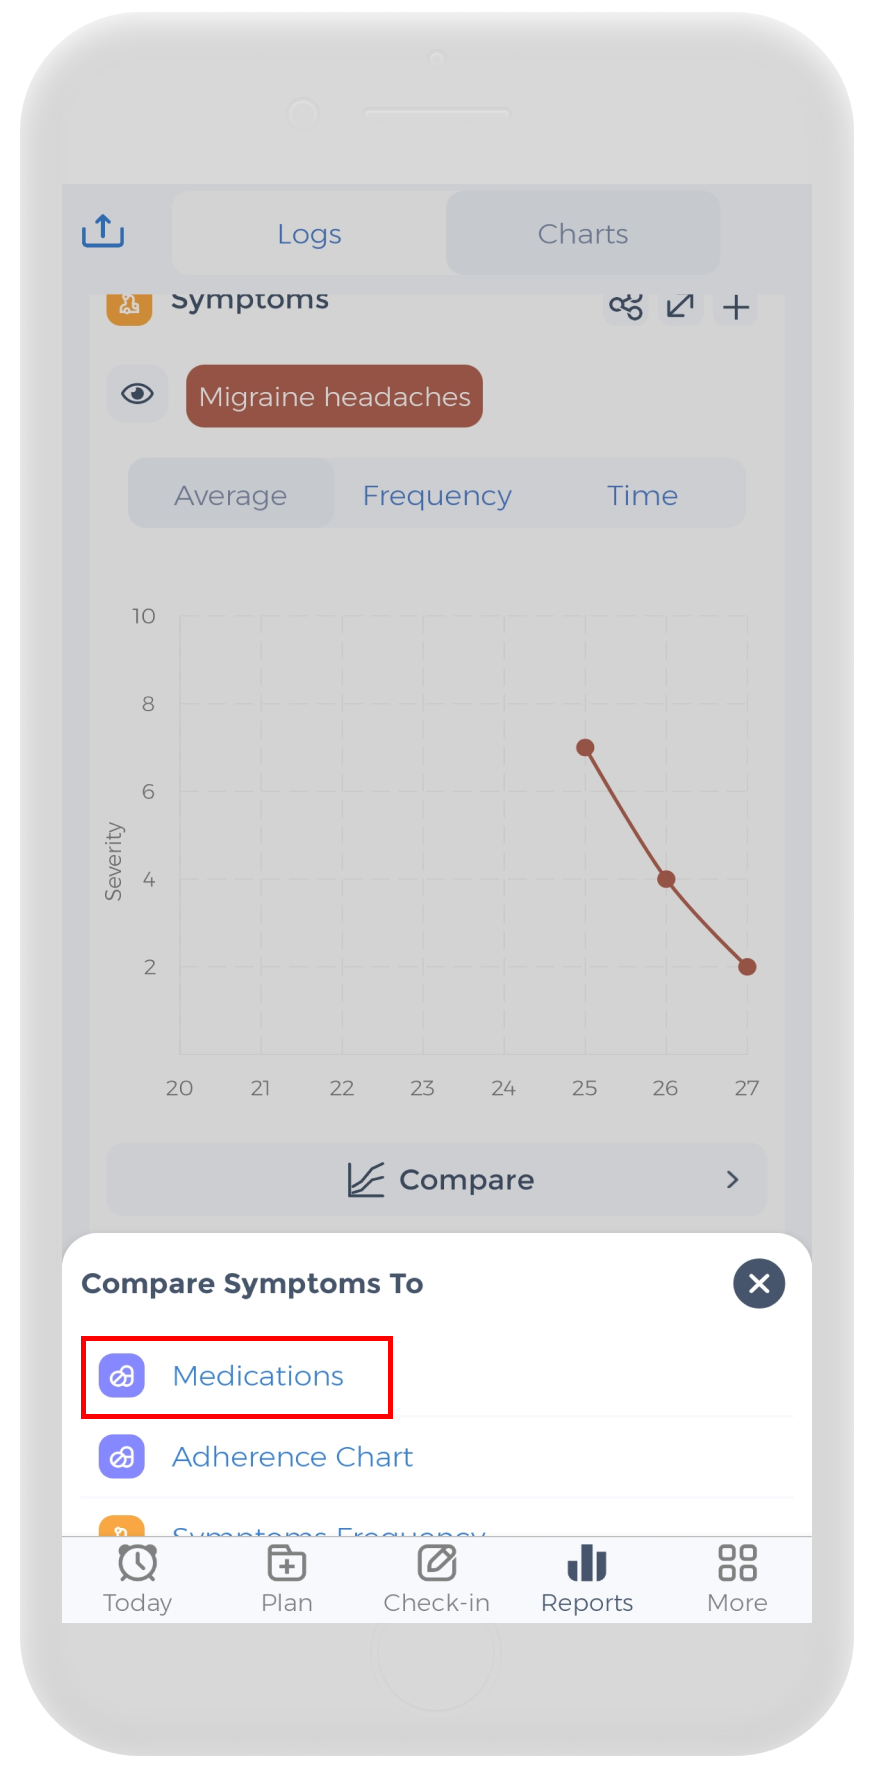Switch chart to Frequency view
The width and height of the screenshot is (874, 1768).
point(437,495)
